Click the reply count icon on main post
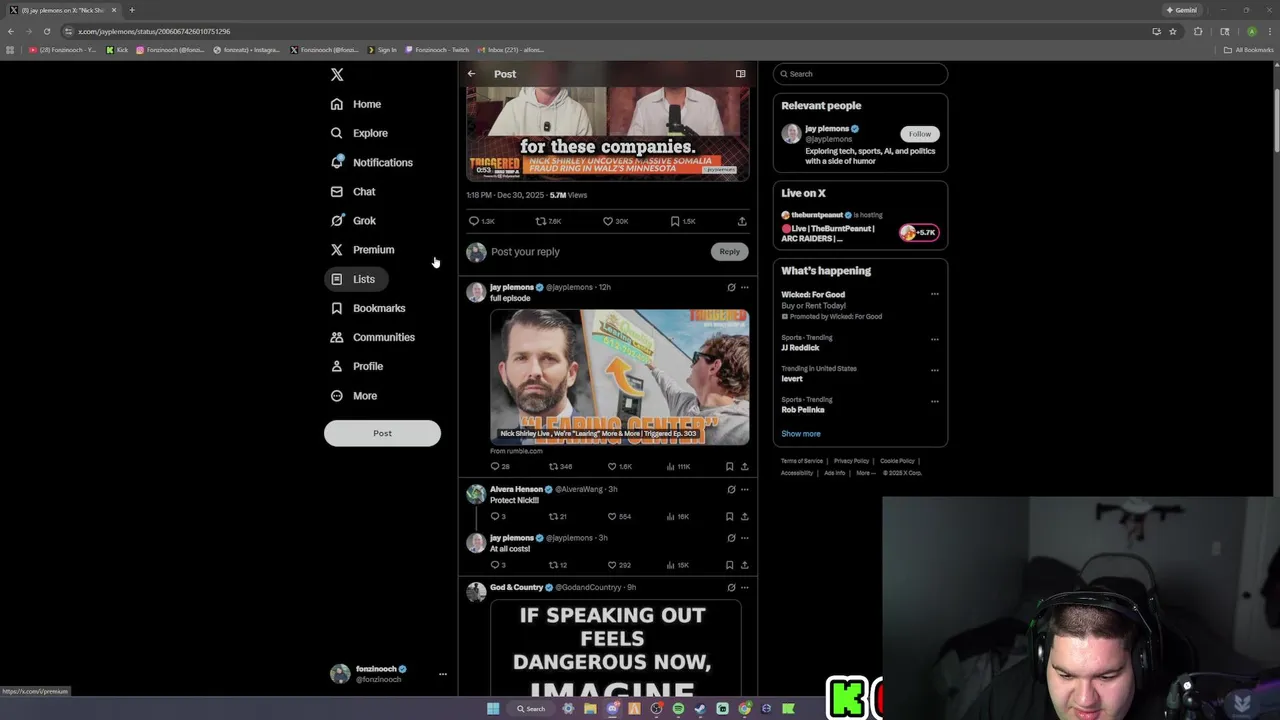The image size is (1280, 720). click(474, 221)
